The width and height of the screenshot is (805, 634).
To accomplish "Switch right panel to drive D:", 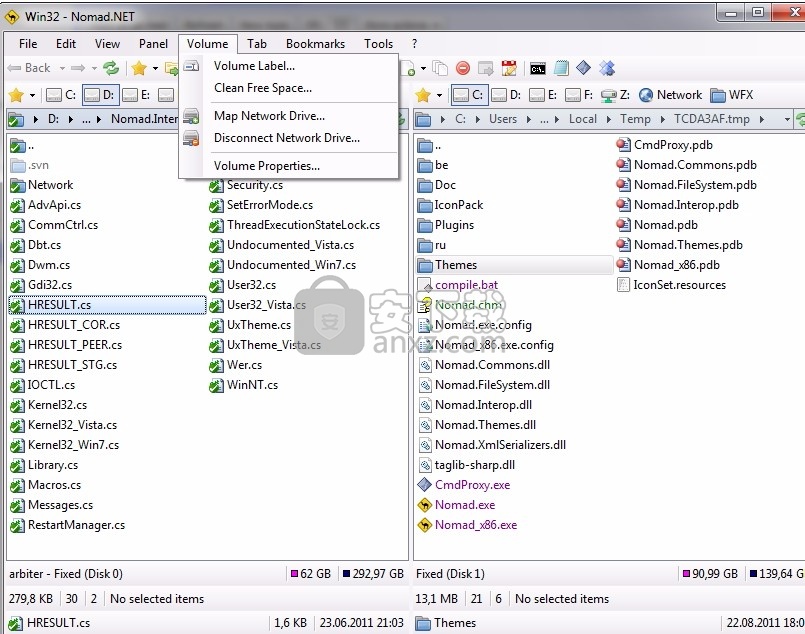I will coord(506,95).
